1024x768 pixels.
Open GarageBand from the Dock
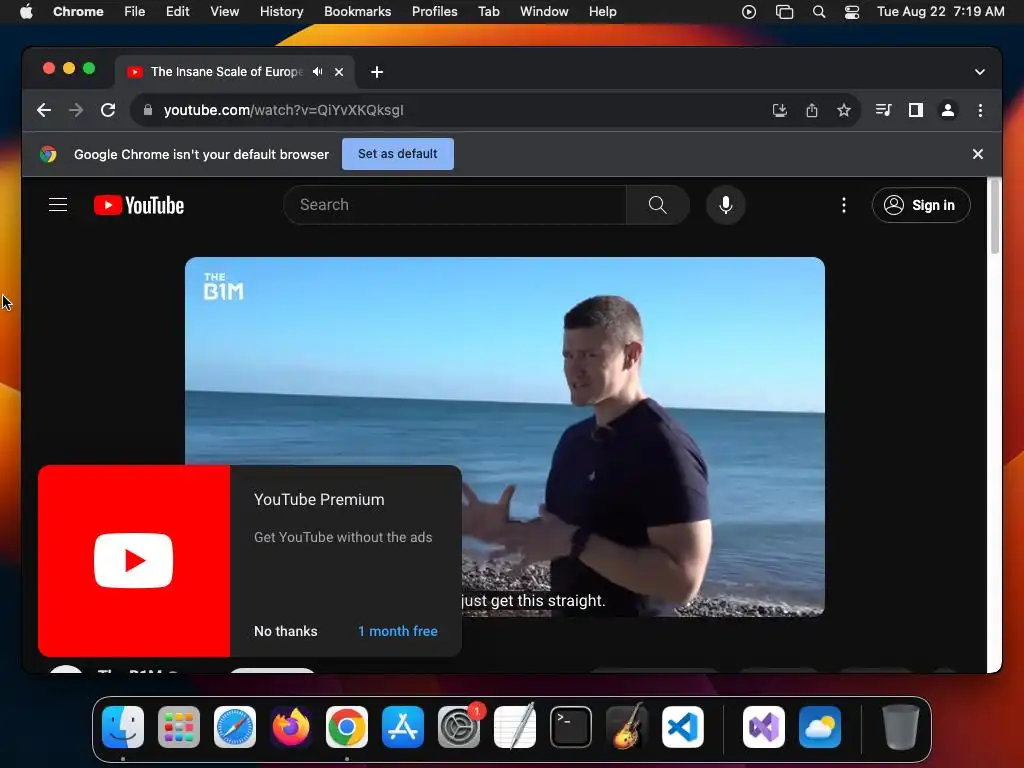click(x=627, y=727)
